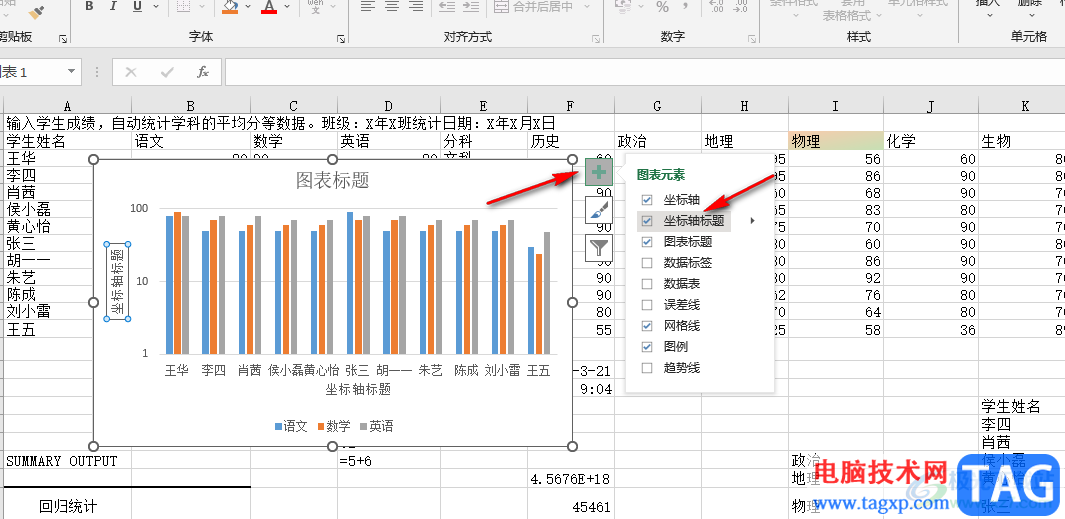
Task: Click 英语 legend entry
Action: coord(376,427)
